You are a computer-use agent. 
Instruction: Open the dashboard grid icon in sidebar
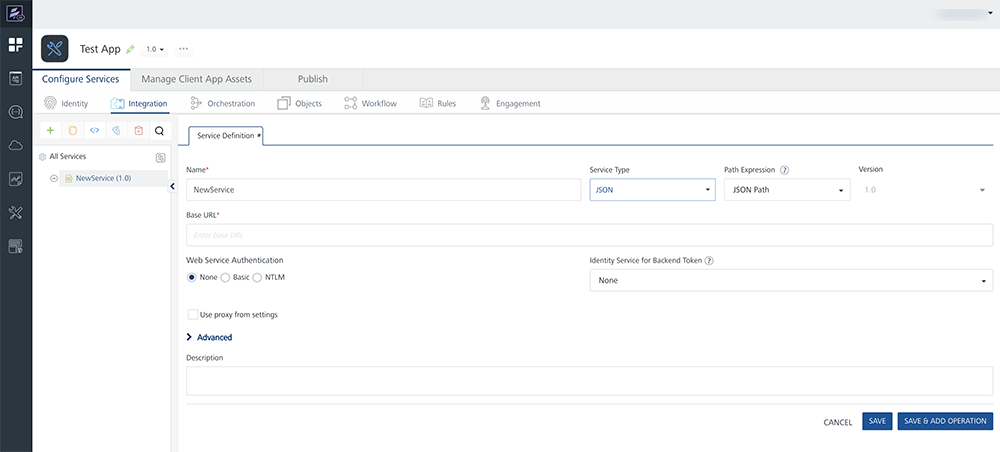tap(16, 45)
